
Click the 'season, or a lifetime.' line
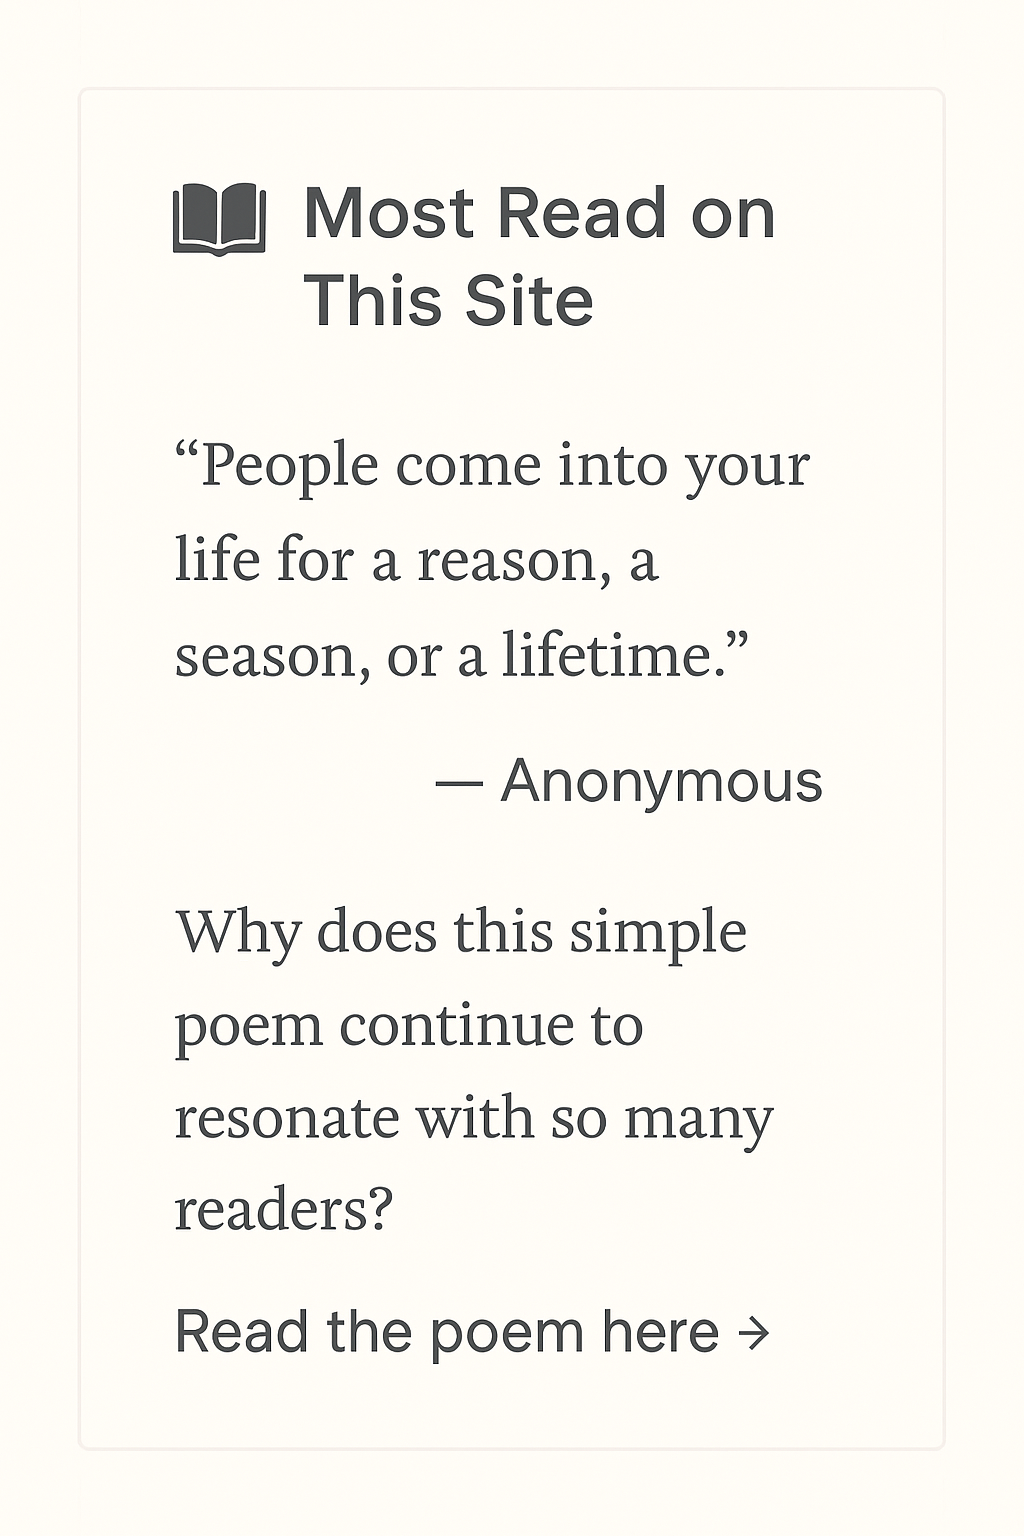(x=461, y=655)
